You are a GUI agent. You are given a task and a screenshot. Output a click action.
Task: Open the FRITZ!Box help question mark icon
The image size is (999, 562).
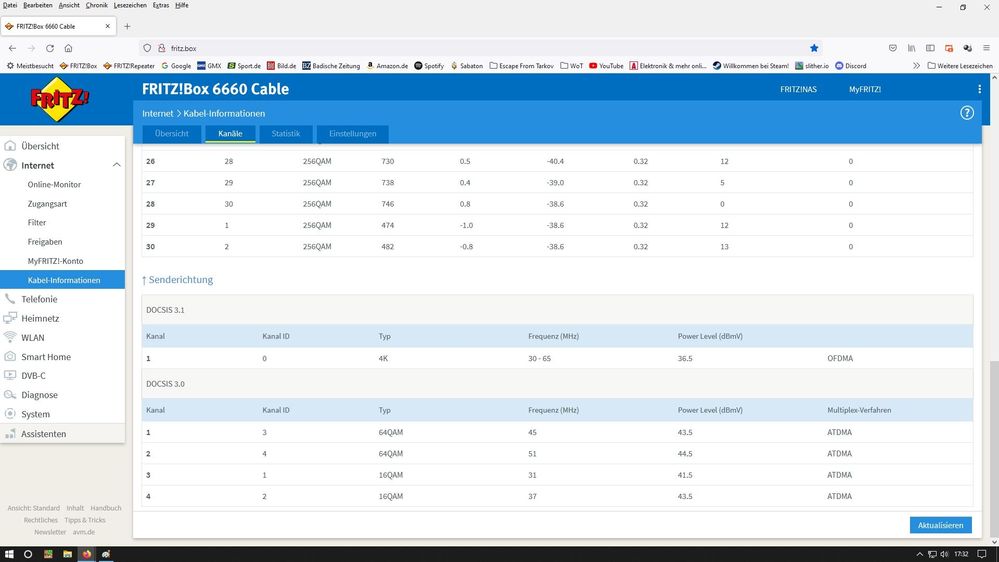point(967,113)
